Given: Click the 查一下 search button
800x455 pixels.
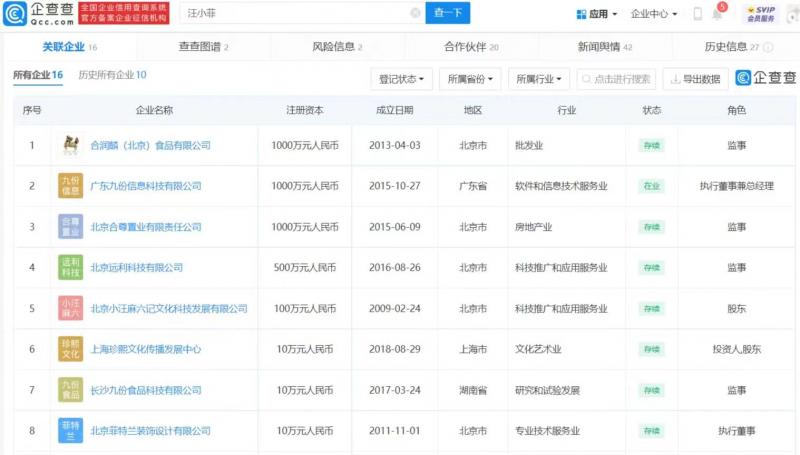Looking at the screenshot, I should point(448,13).
